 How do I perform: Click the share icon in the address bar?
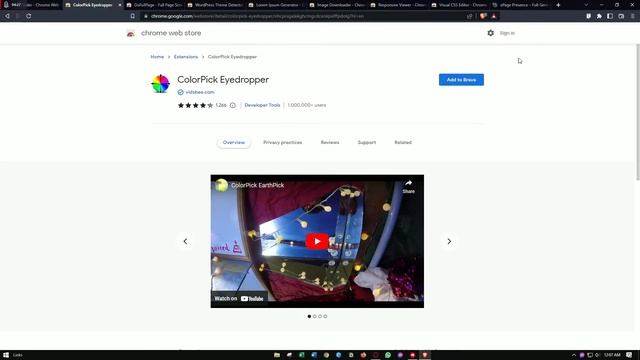tap(469, 16)
